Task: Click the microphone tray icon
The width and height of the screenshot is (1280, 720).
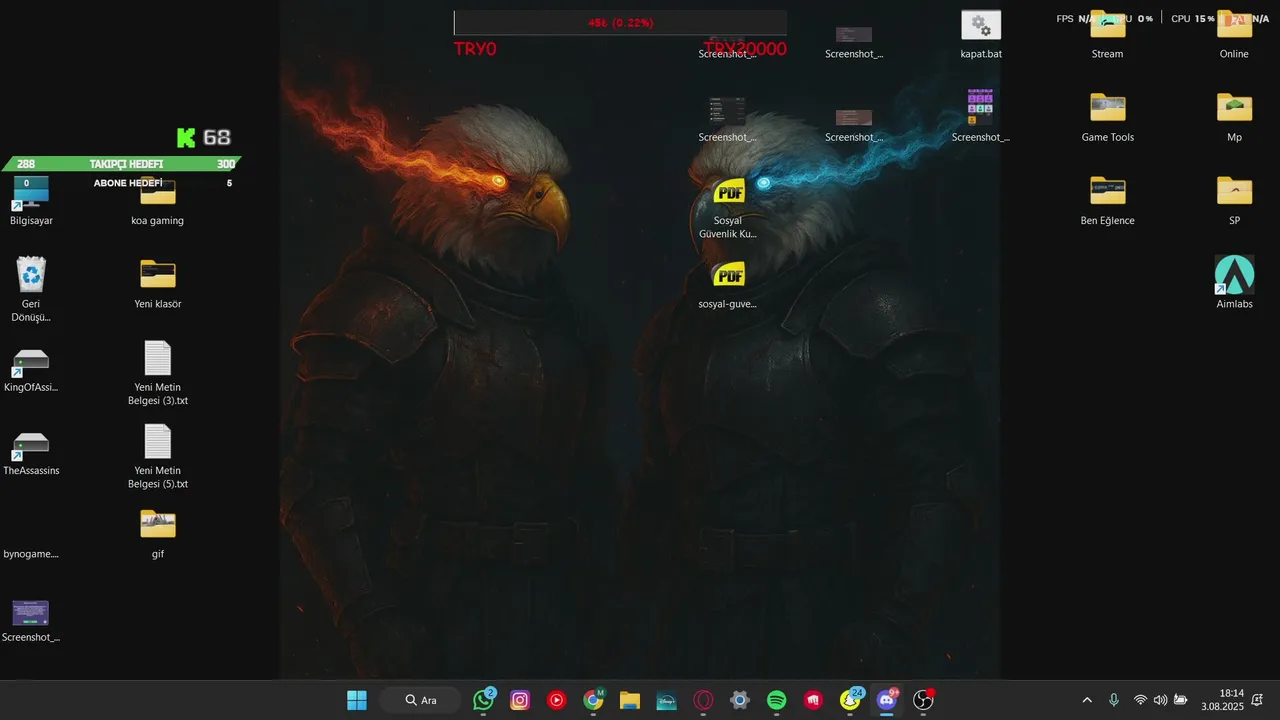Action: tap(1114, 700)
